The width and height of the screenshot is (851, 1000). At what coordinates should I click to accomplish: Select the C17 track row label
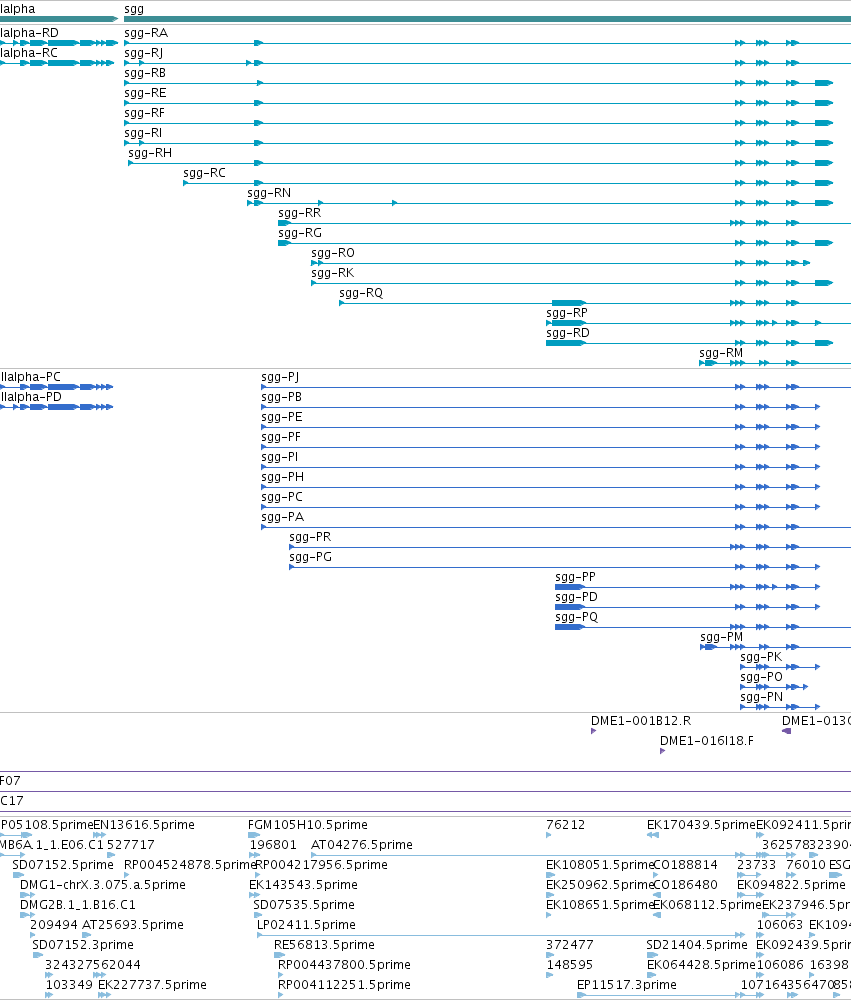click(x=11, y=801)
